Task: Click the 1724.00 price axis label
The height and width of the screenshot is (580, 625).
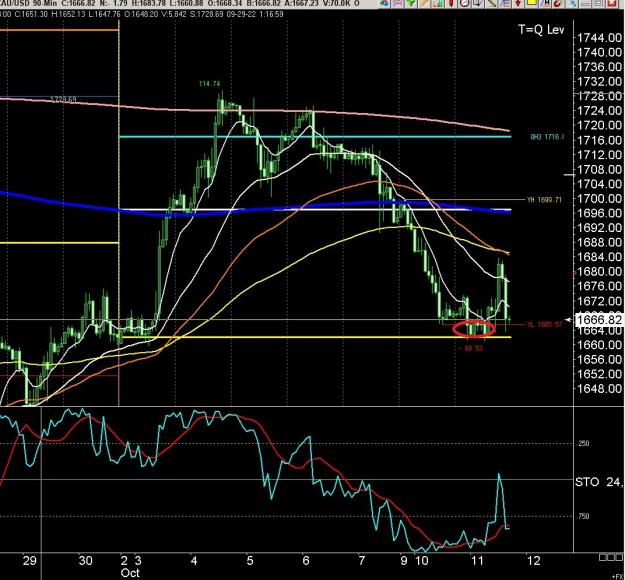Action: (x=599, y=111)
